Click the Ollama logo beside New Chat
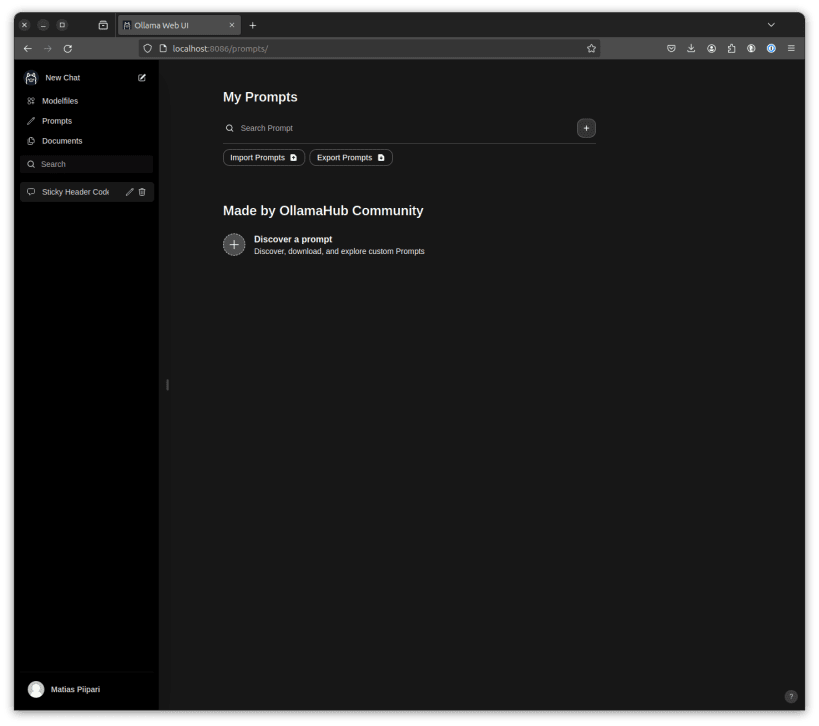This screenshot has width=819, height=726. point(31,77)
